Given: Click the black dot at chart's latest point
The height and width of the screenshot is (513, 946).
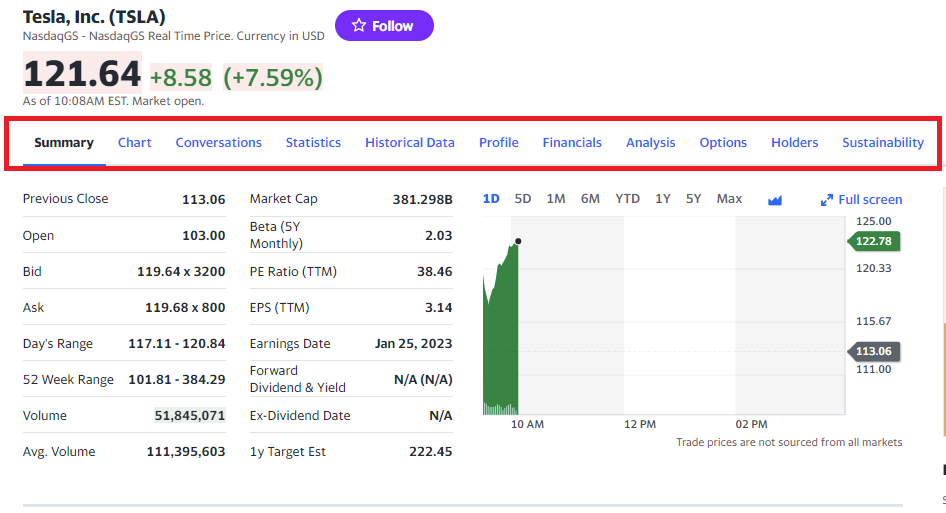Looking at the screenshot, I should pos(518,241).
